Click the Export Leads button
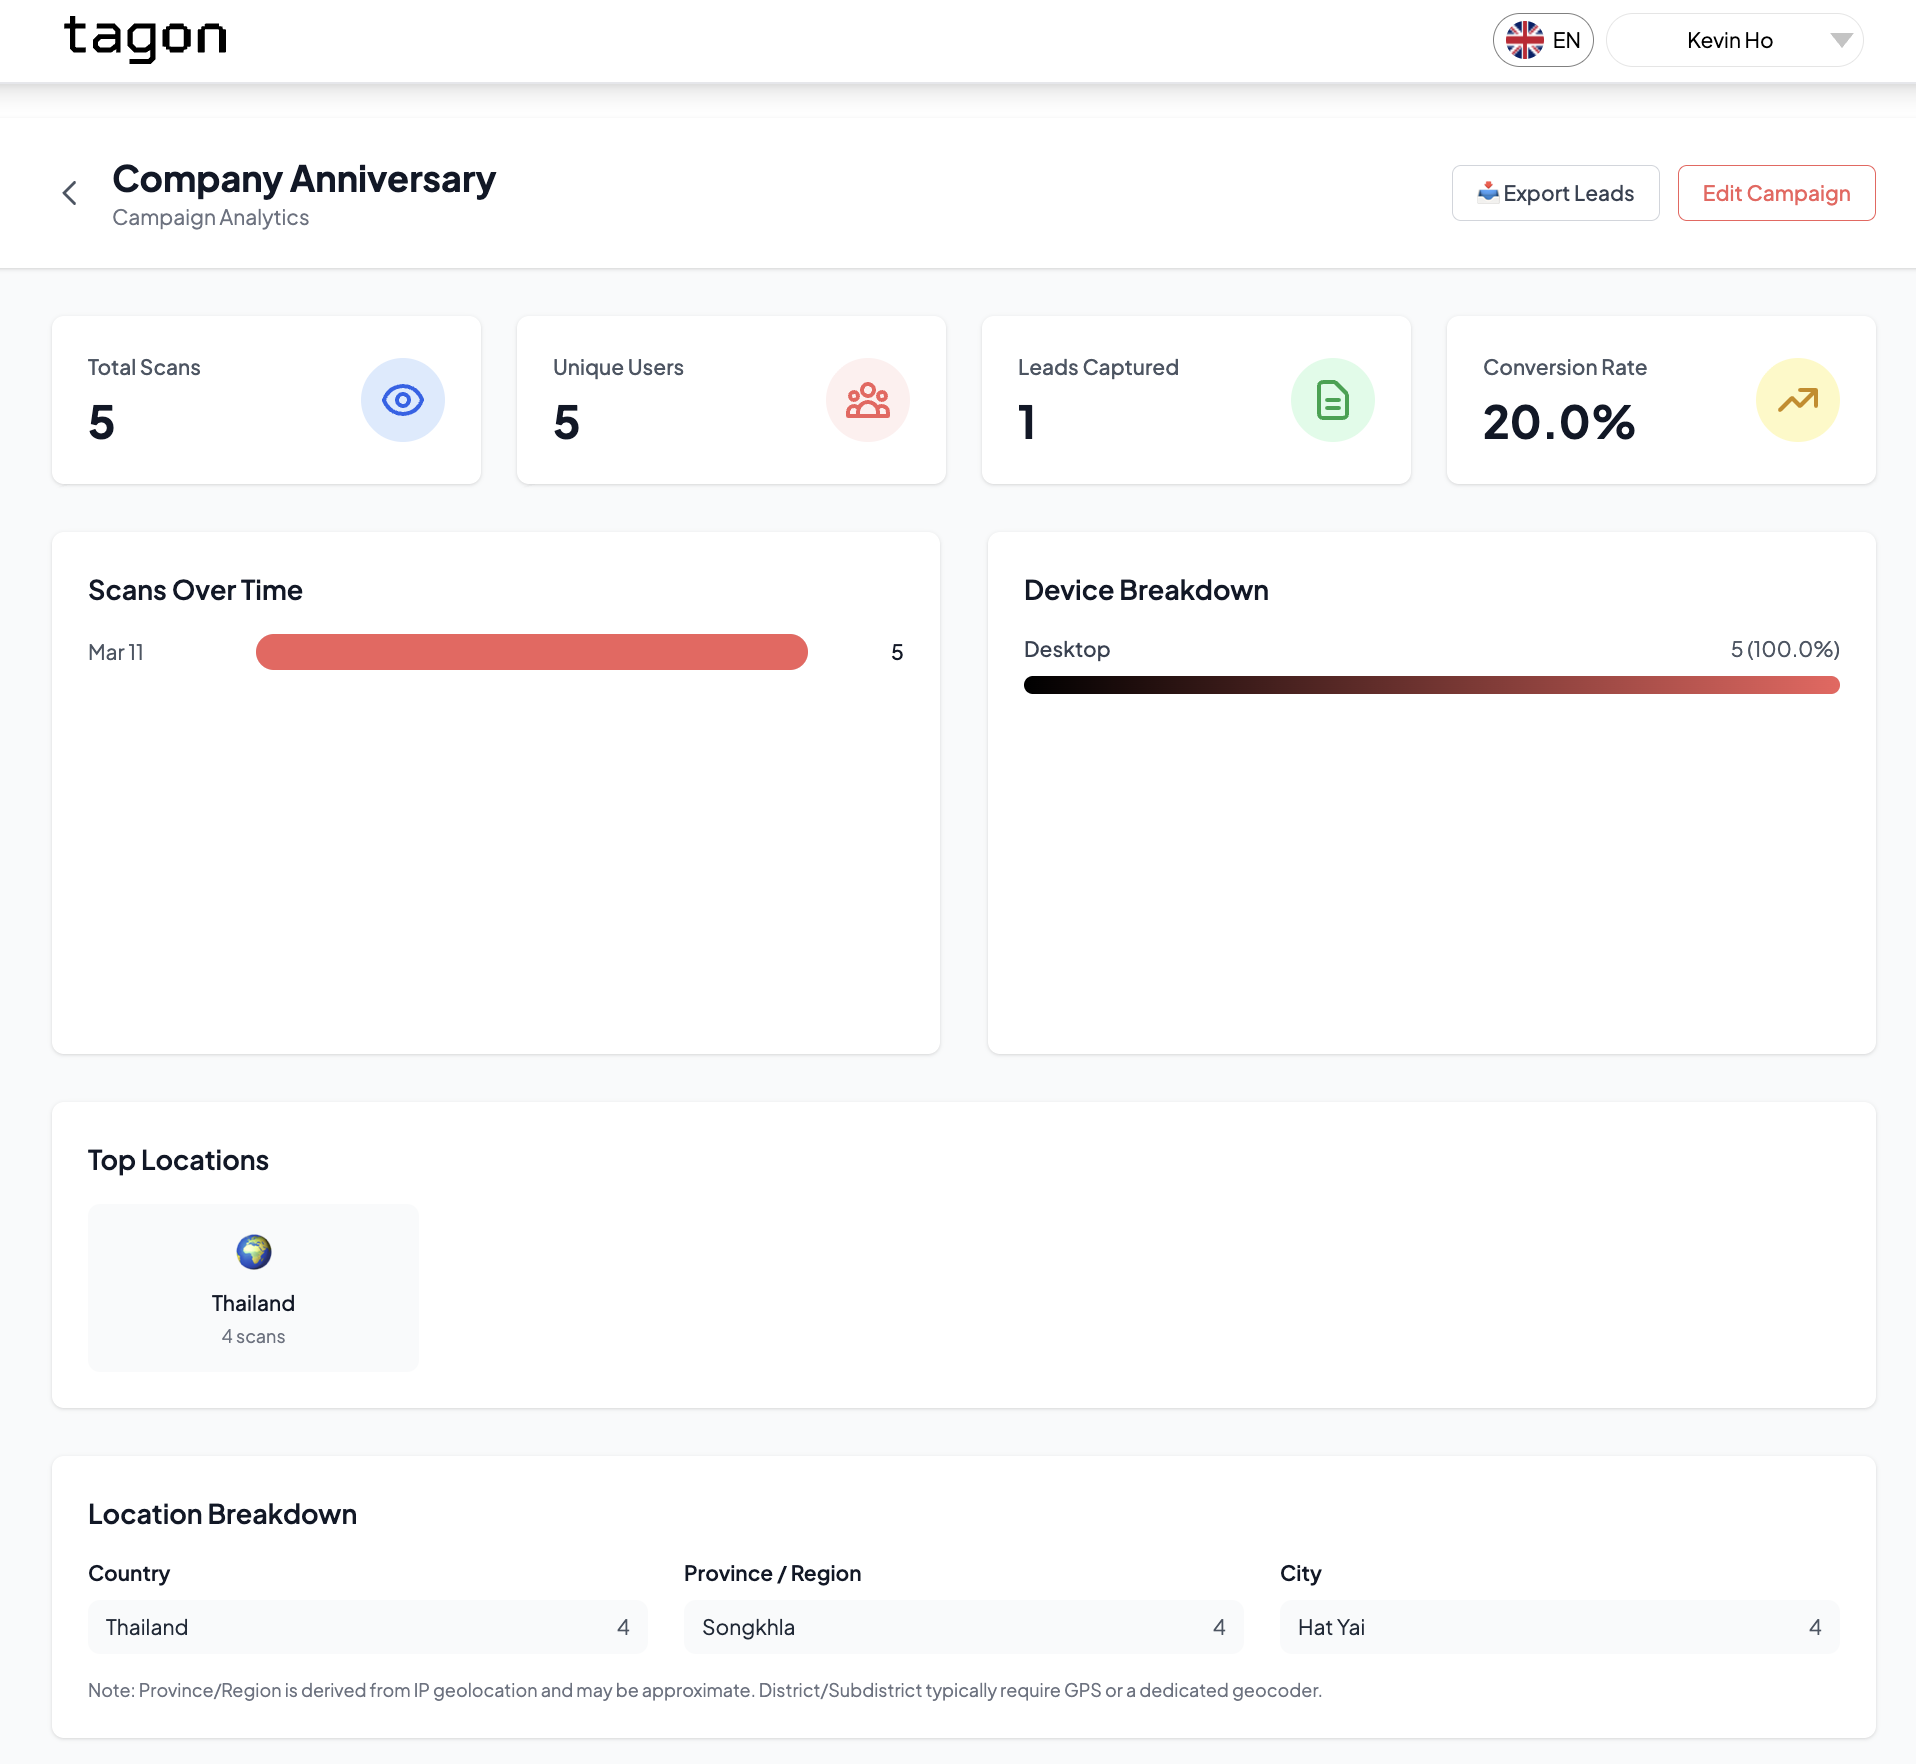The width and height of the screenshot is (1916, 1764). tap(1555, 192)
